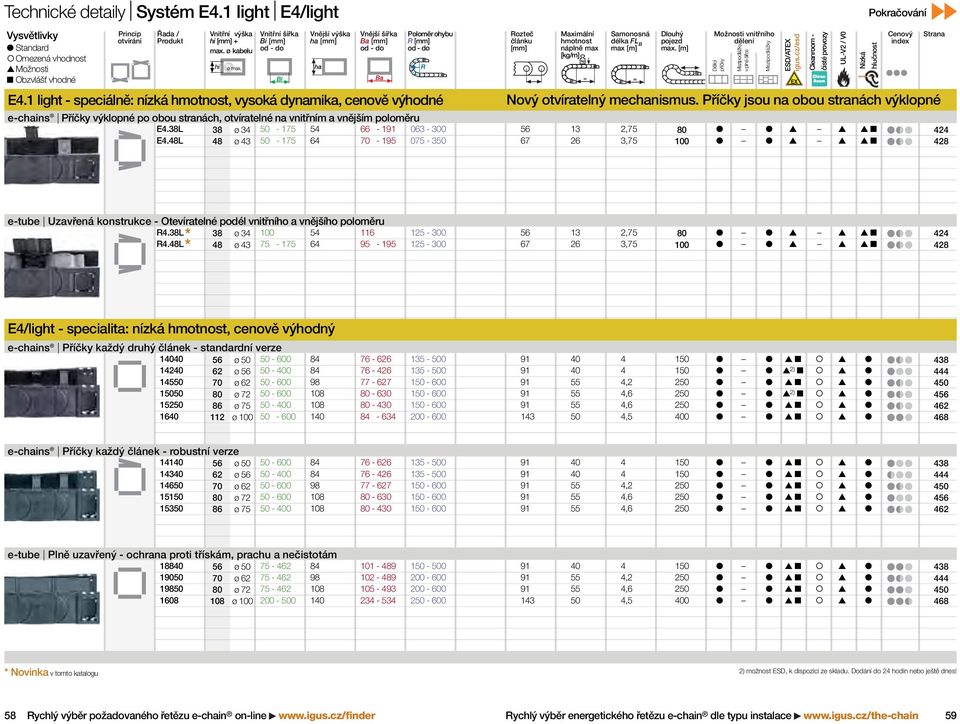This screenshot has width=960, height=724.
Task: Select product number 14340
Action: tap(171, 474)
